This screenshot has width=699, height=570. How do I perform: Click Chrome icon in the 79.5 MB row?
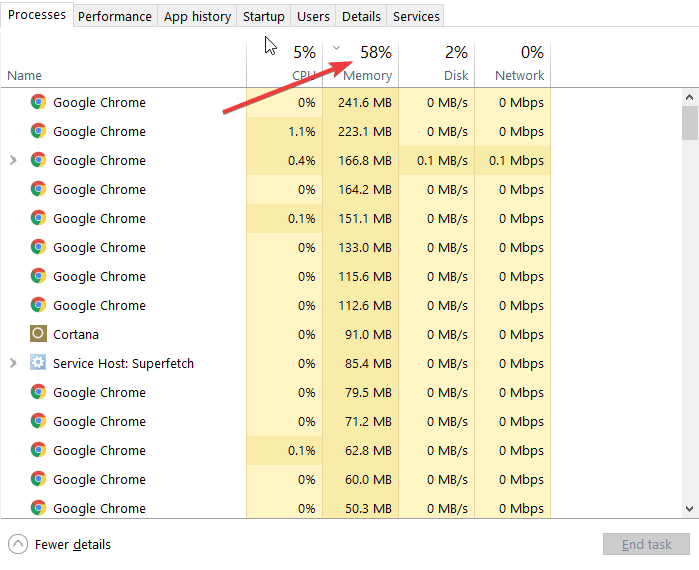(x=38, y=391)
